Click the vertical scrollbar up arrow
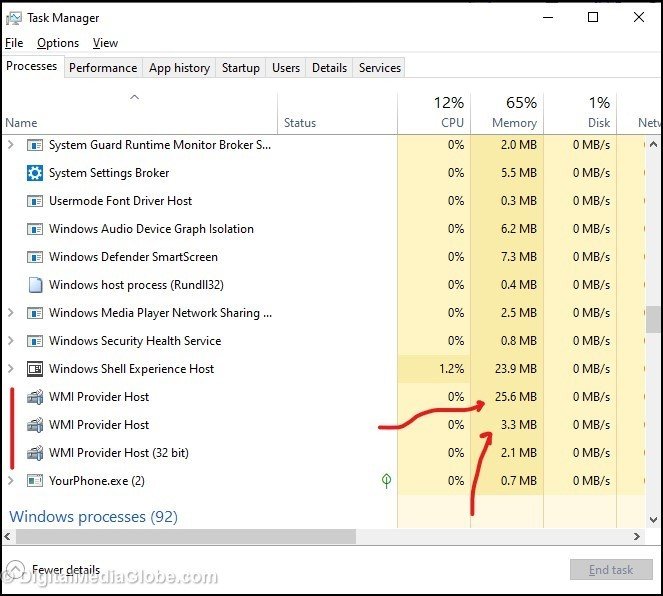This screenshot has width=663, height=596. (x=653, y=145)
